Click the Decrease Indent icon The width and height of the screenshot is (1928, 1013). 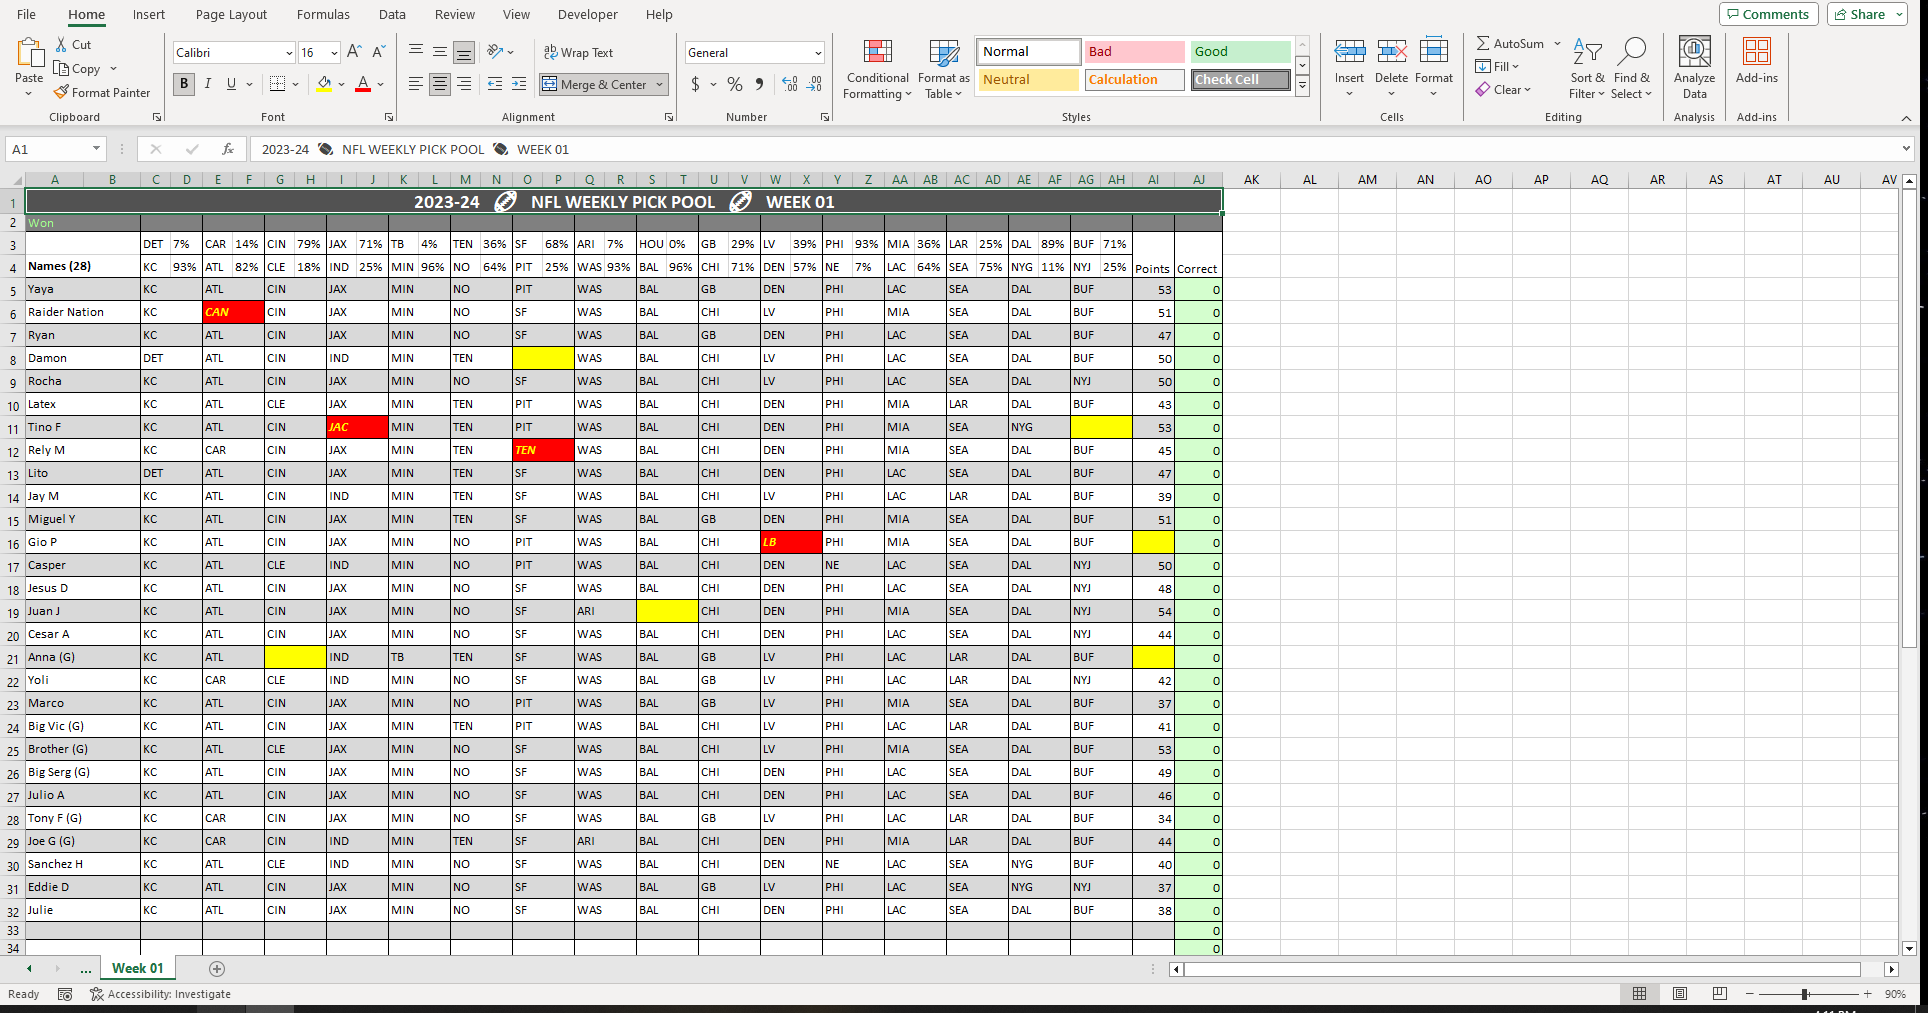495,84
